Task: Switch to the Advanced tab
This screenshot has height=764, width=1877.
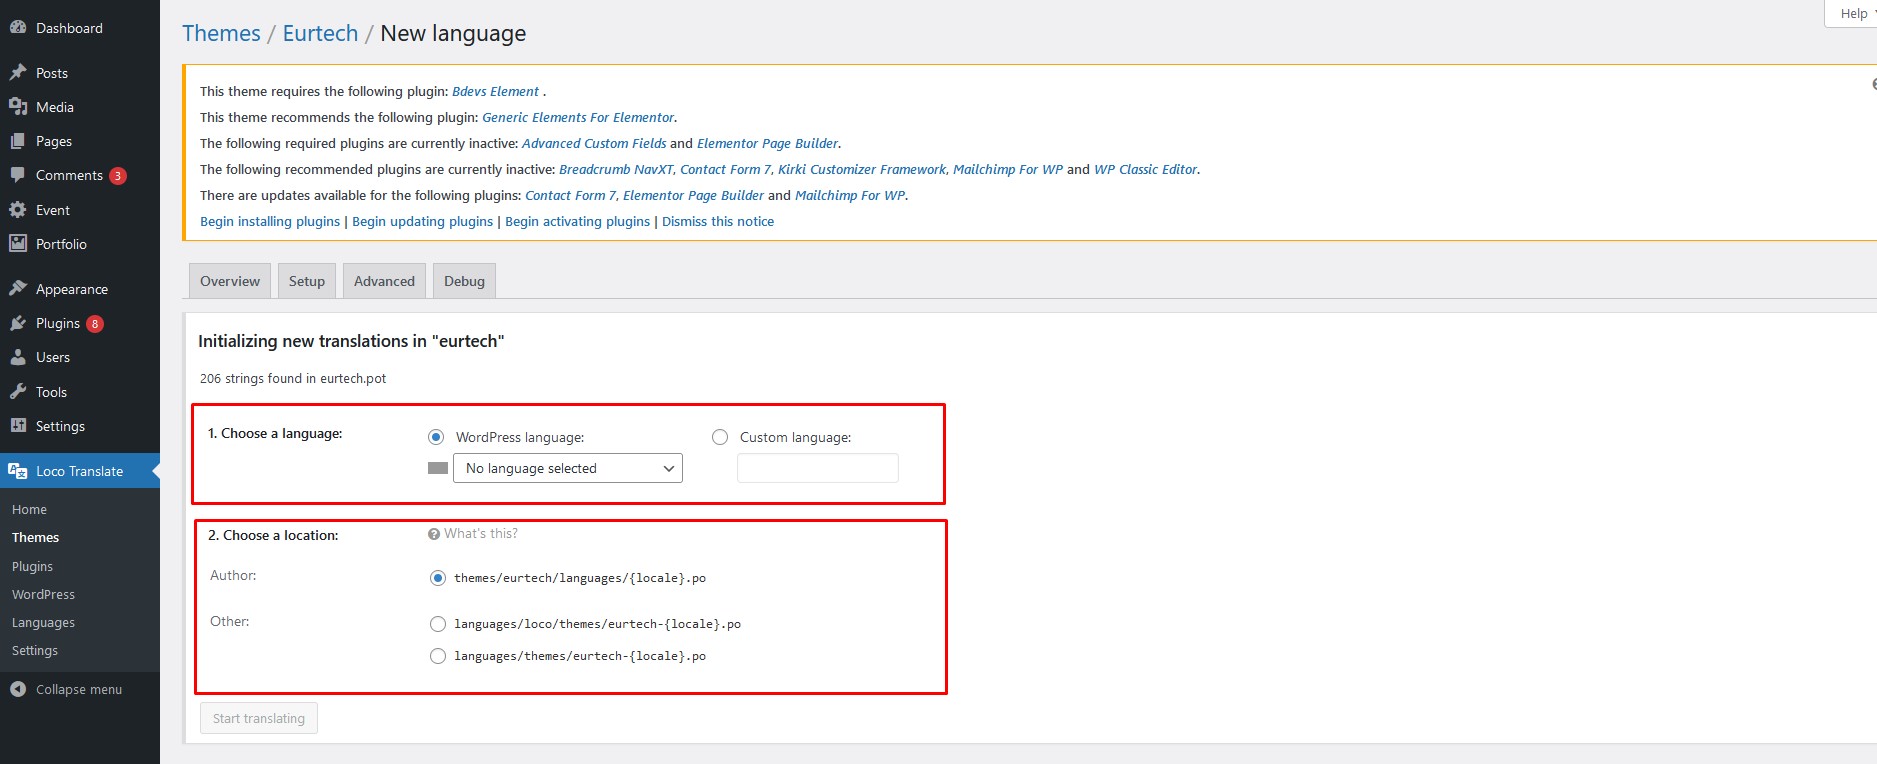Action: coord(384,281)
